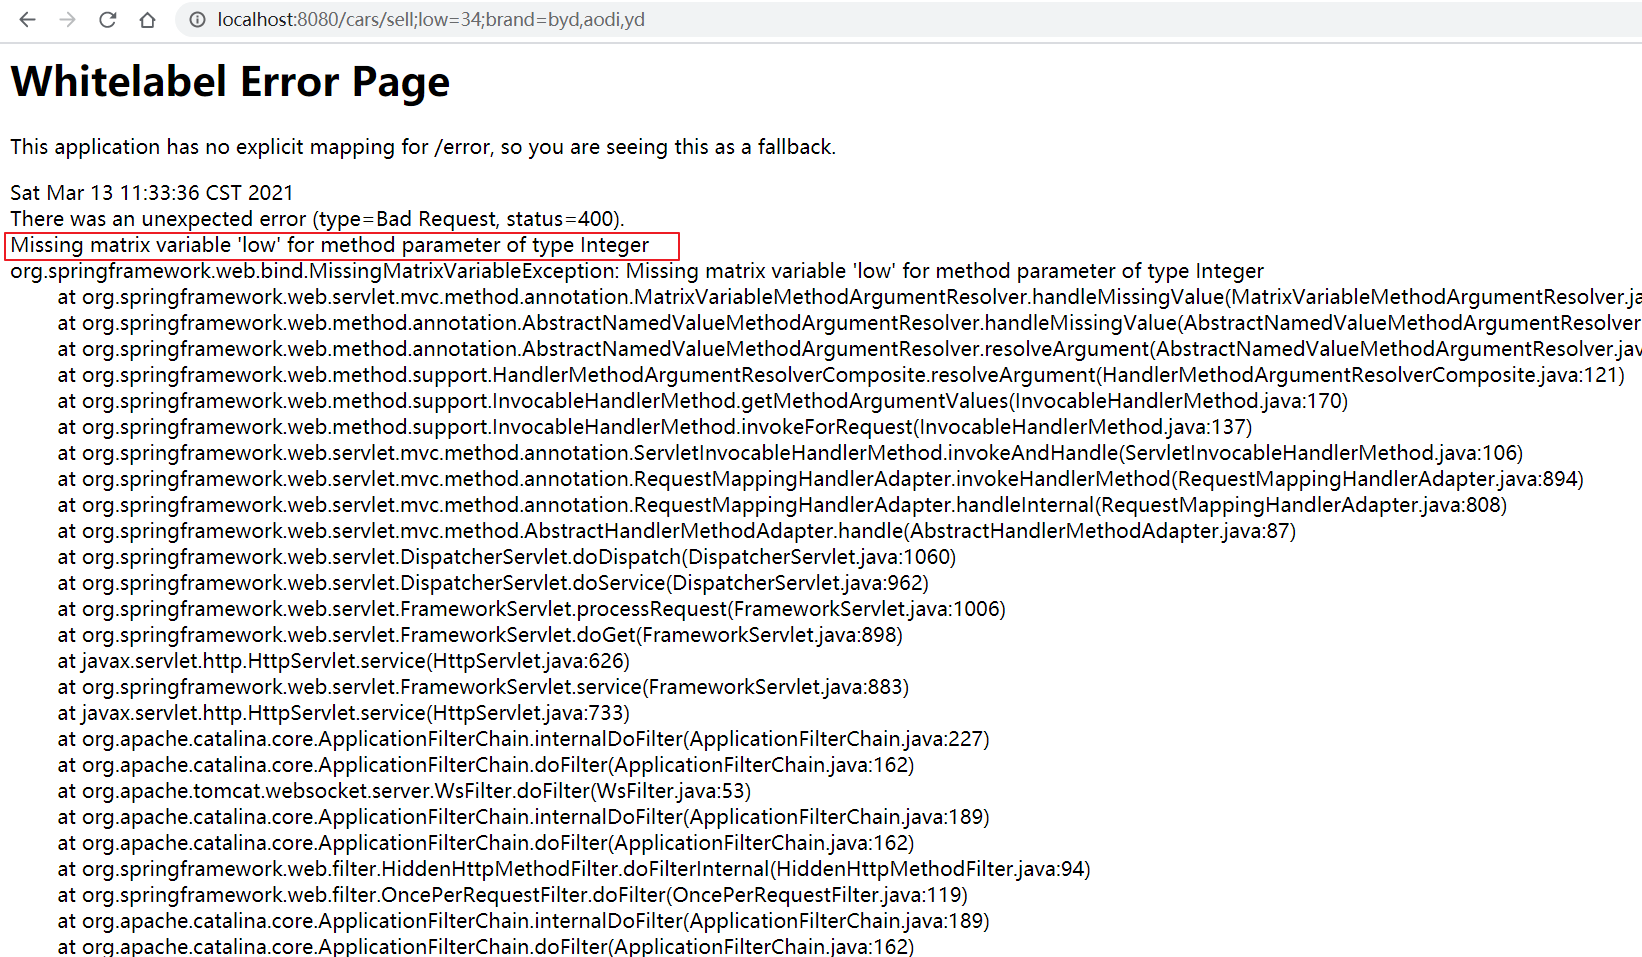
Task: Click the AbstractNamedValueMethodArgumentResolver.resolveArgument stack line
Action: (x=849, y=349)
